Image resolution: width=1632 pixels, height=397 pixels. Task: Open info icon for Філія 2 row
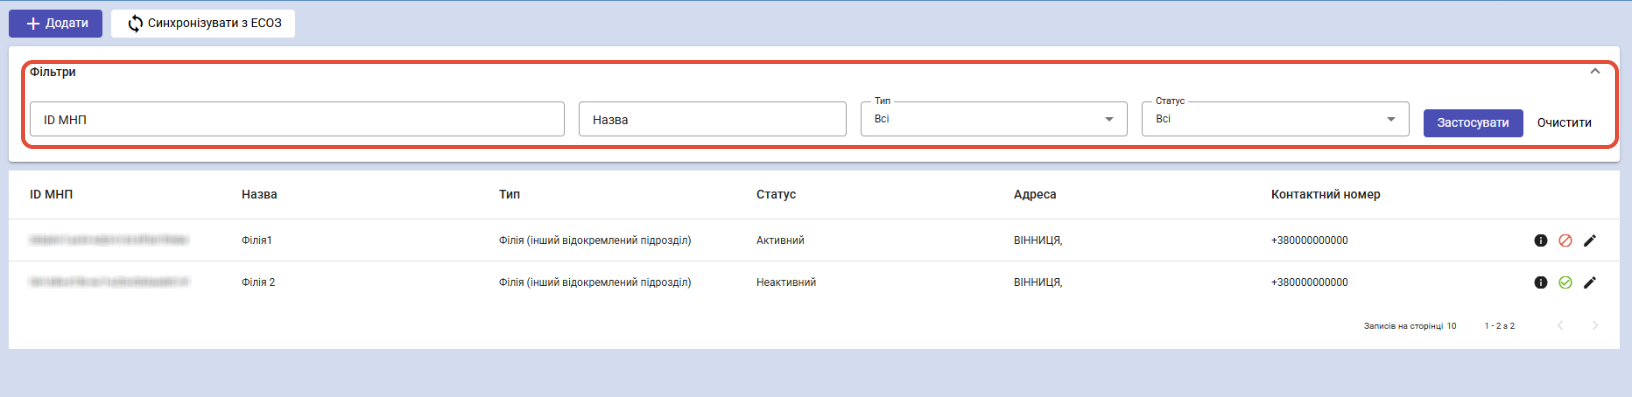[1541, 282]
